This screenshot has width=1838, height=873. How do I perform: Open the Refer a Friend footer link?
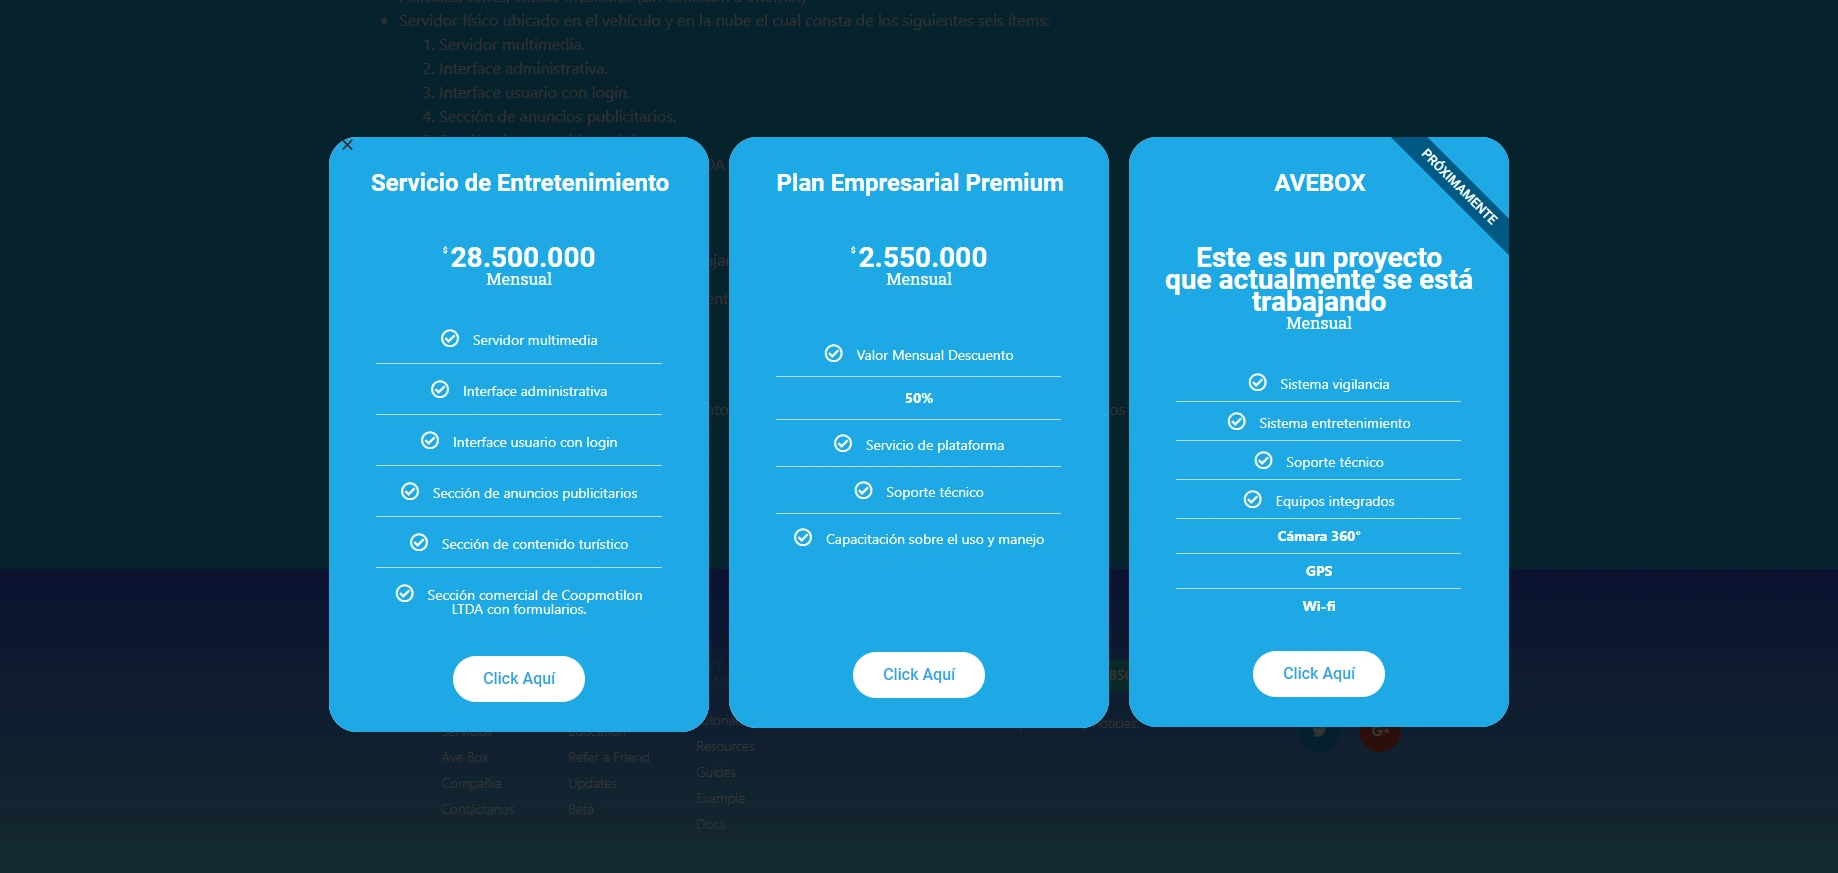coord(609,758)
